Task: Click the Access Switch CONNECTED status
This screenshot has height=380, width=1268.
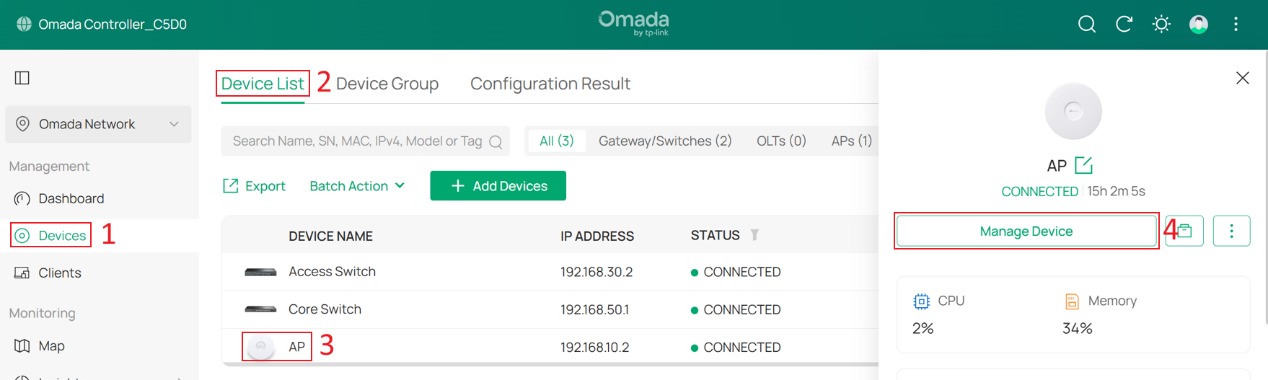Action: click(x=736, y=272)
